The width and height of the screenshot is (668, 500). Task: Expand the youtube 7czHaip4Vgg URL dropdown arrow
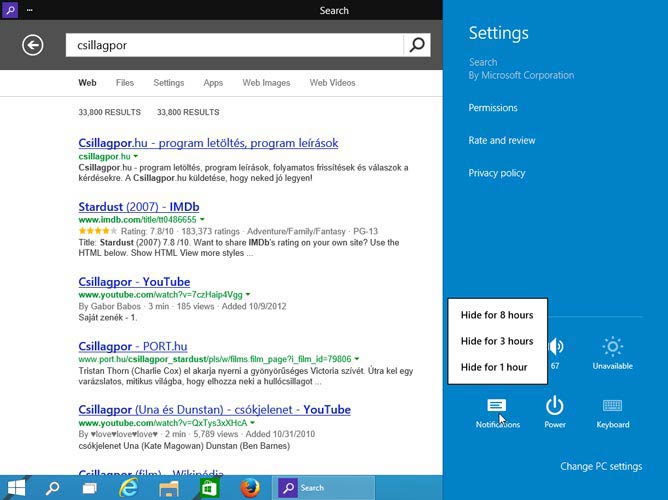coord(248,294)
